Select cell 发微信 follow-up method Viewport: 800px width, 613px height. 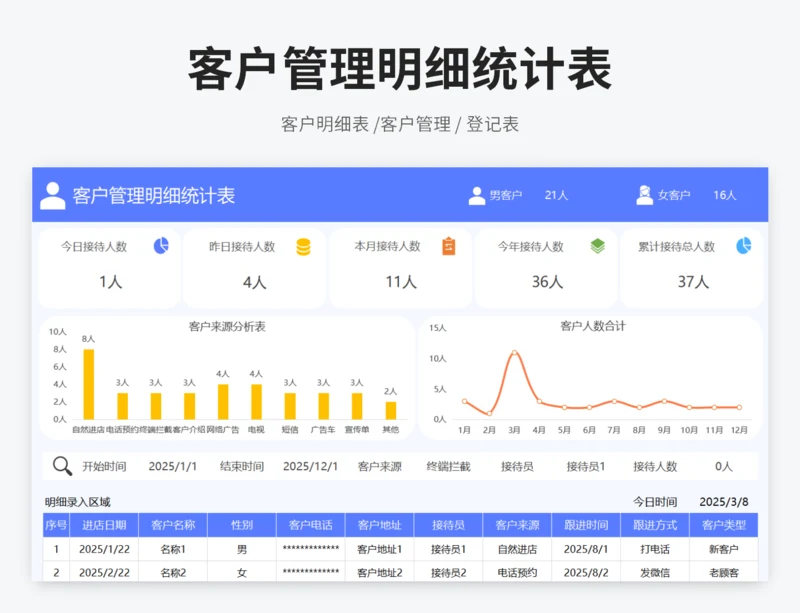655,573
